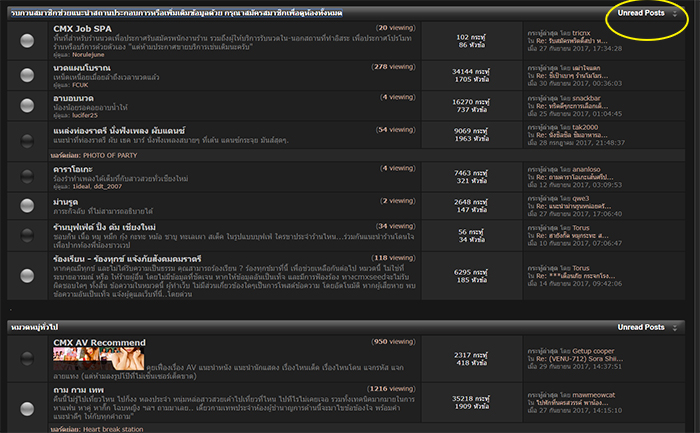Image resolution: width=700 pixels, height=433 pixels.
Task: Open the board title in the 118 viewing row
Action: tap(127, 259)
